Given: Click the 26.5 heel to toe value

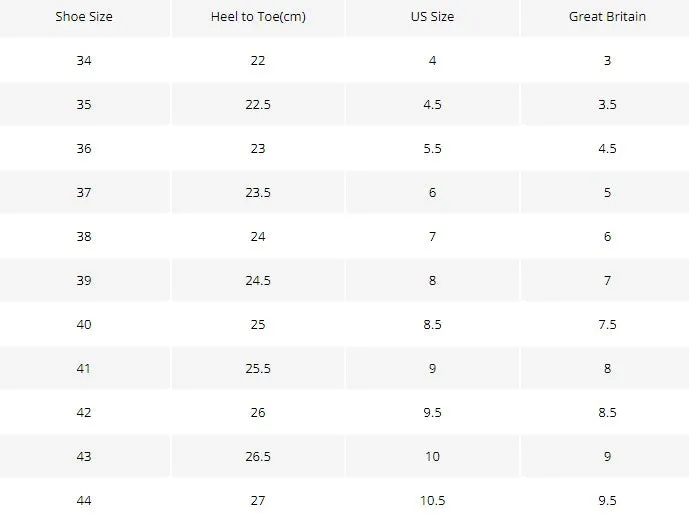Looking at the screenshot, I should click(258, 456).
